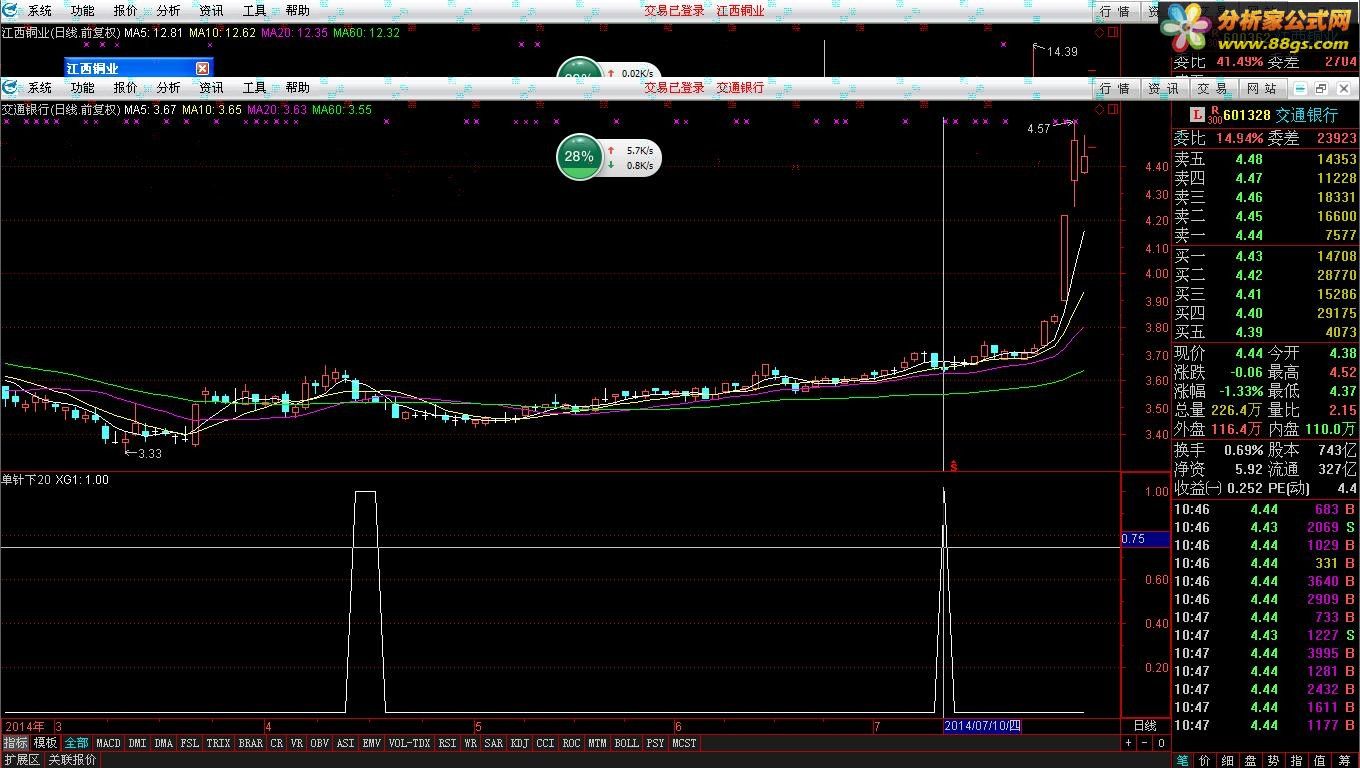Click the diamond marker icon beside the 交通银行 chart
This screenshot has width=1360, height=768.
1100,109
